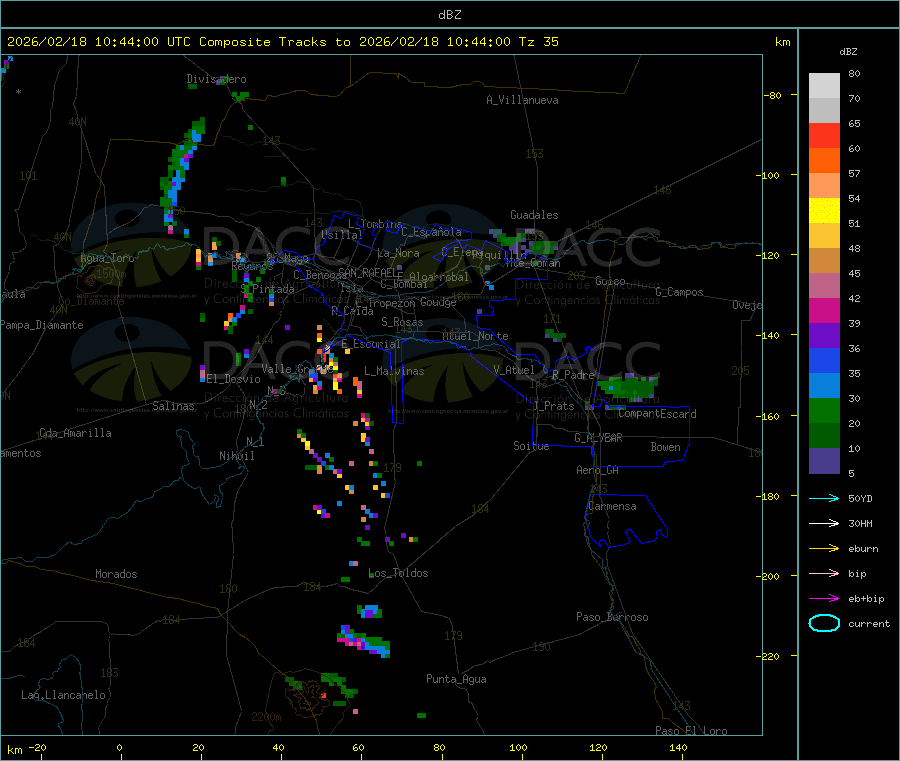Click the 'S_Rosas' place label

402,322
